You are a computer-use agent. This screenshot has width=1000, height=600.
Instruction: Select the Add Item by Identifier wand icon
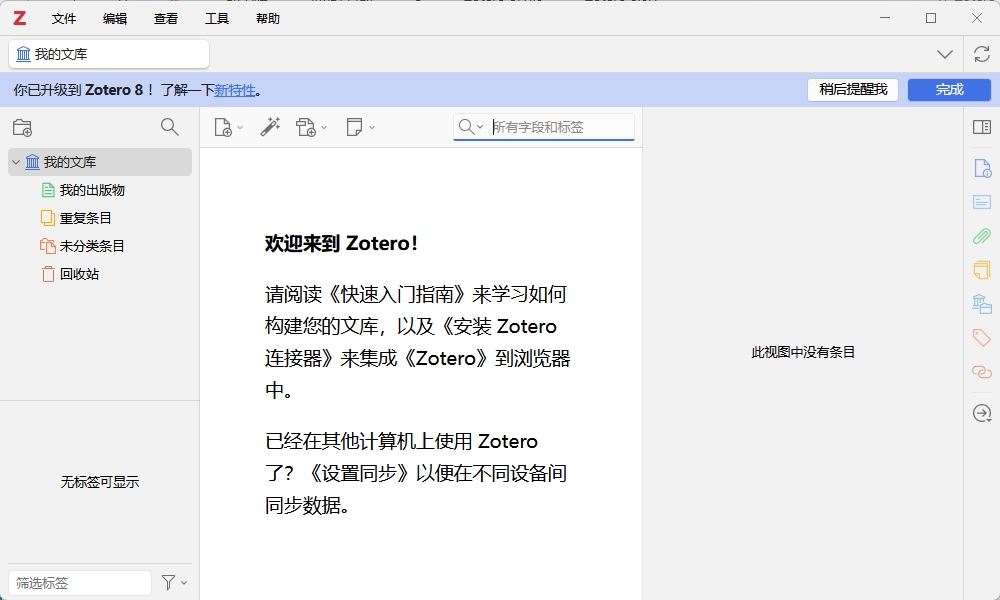pos(270,127)
